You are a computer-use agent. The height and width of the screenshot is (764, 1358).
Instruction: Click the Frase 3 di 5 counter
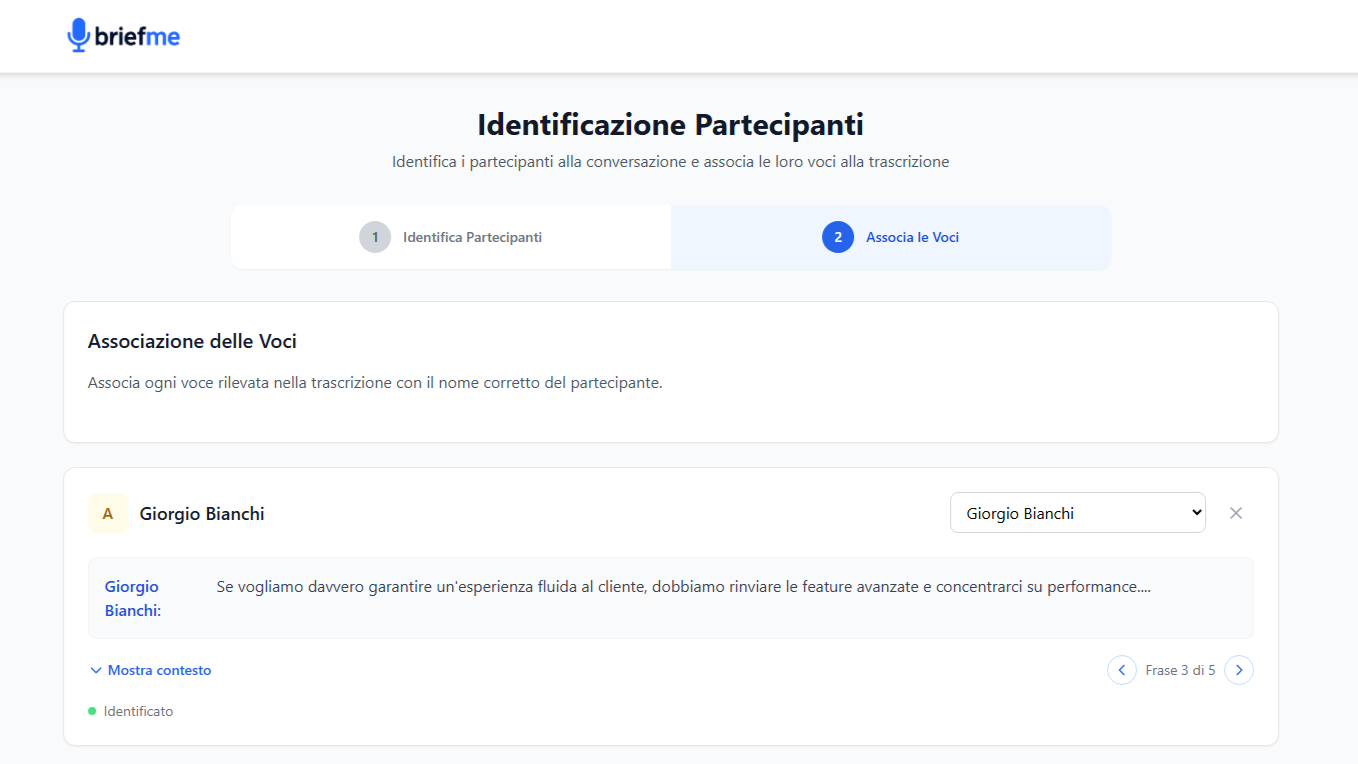[1180, 670]
